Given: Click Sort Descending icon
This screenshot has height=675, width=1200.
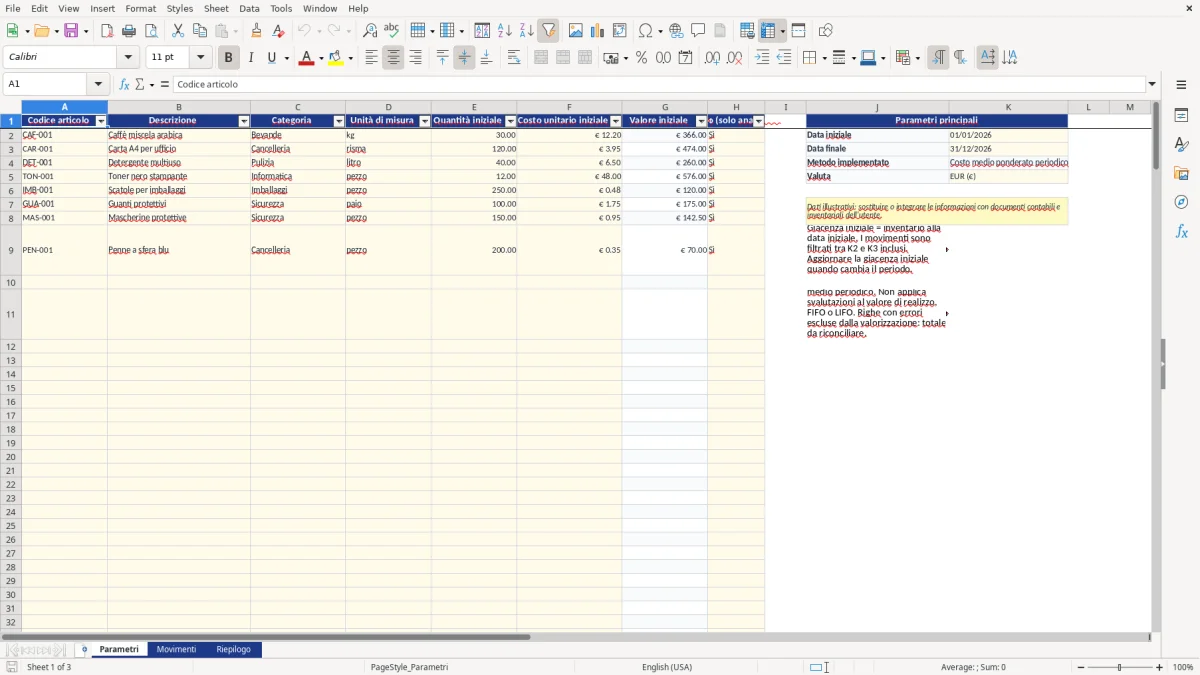Looking at the screenshot, I should 526,31.
